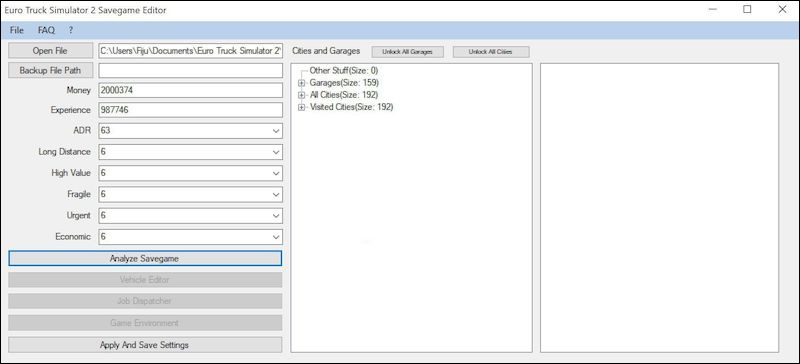This screenshot has width=800, height=364.
Task: Click the Unlock All Cities button
Action: 490,52
